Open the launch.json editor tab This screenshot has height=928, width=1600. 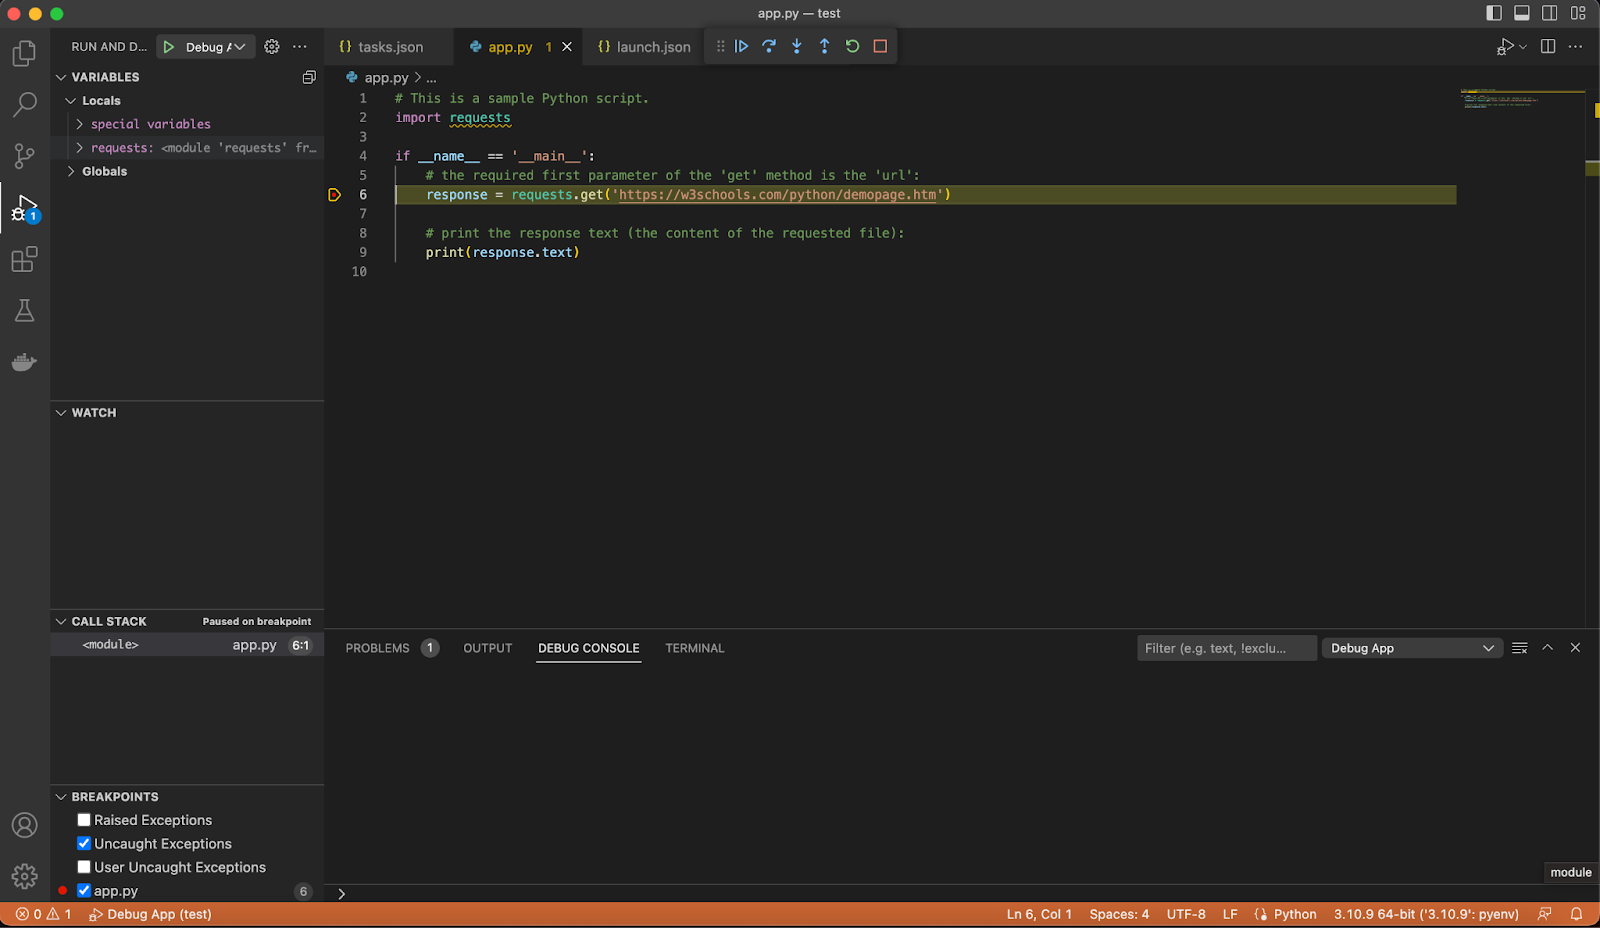(643, 46)
